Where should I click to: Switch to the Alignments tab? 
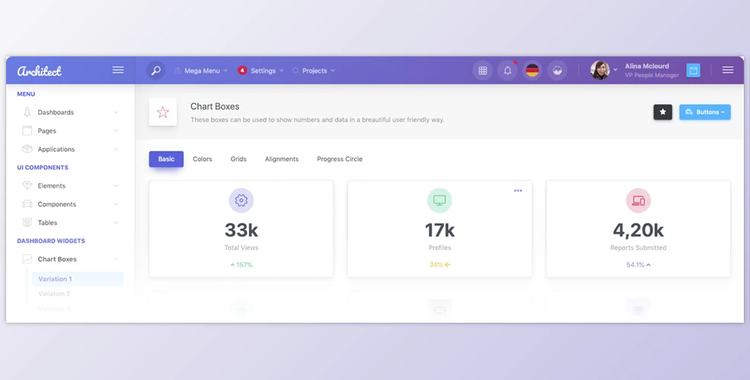pyautogui.click(x=282, y=159)
